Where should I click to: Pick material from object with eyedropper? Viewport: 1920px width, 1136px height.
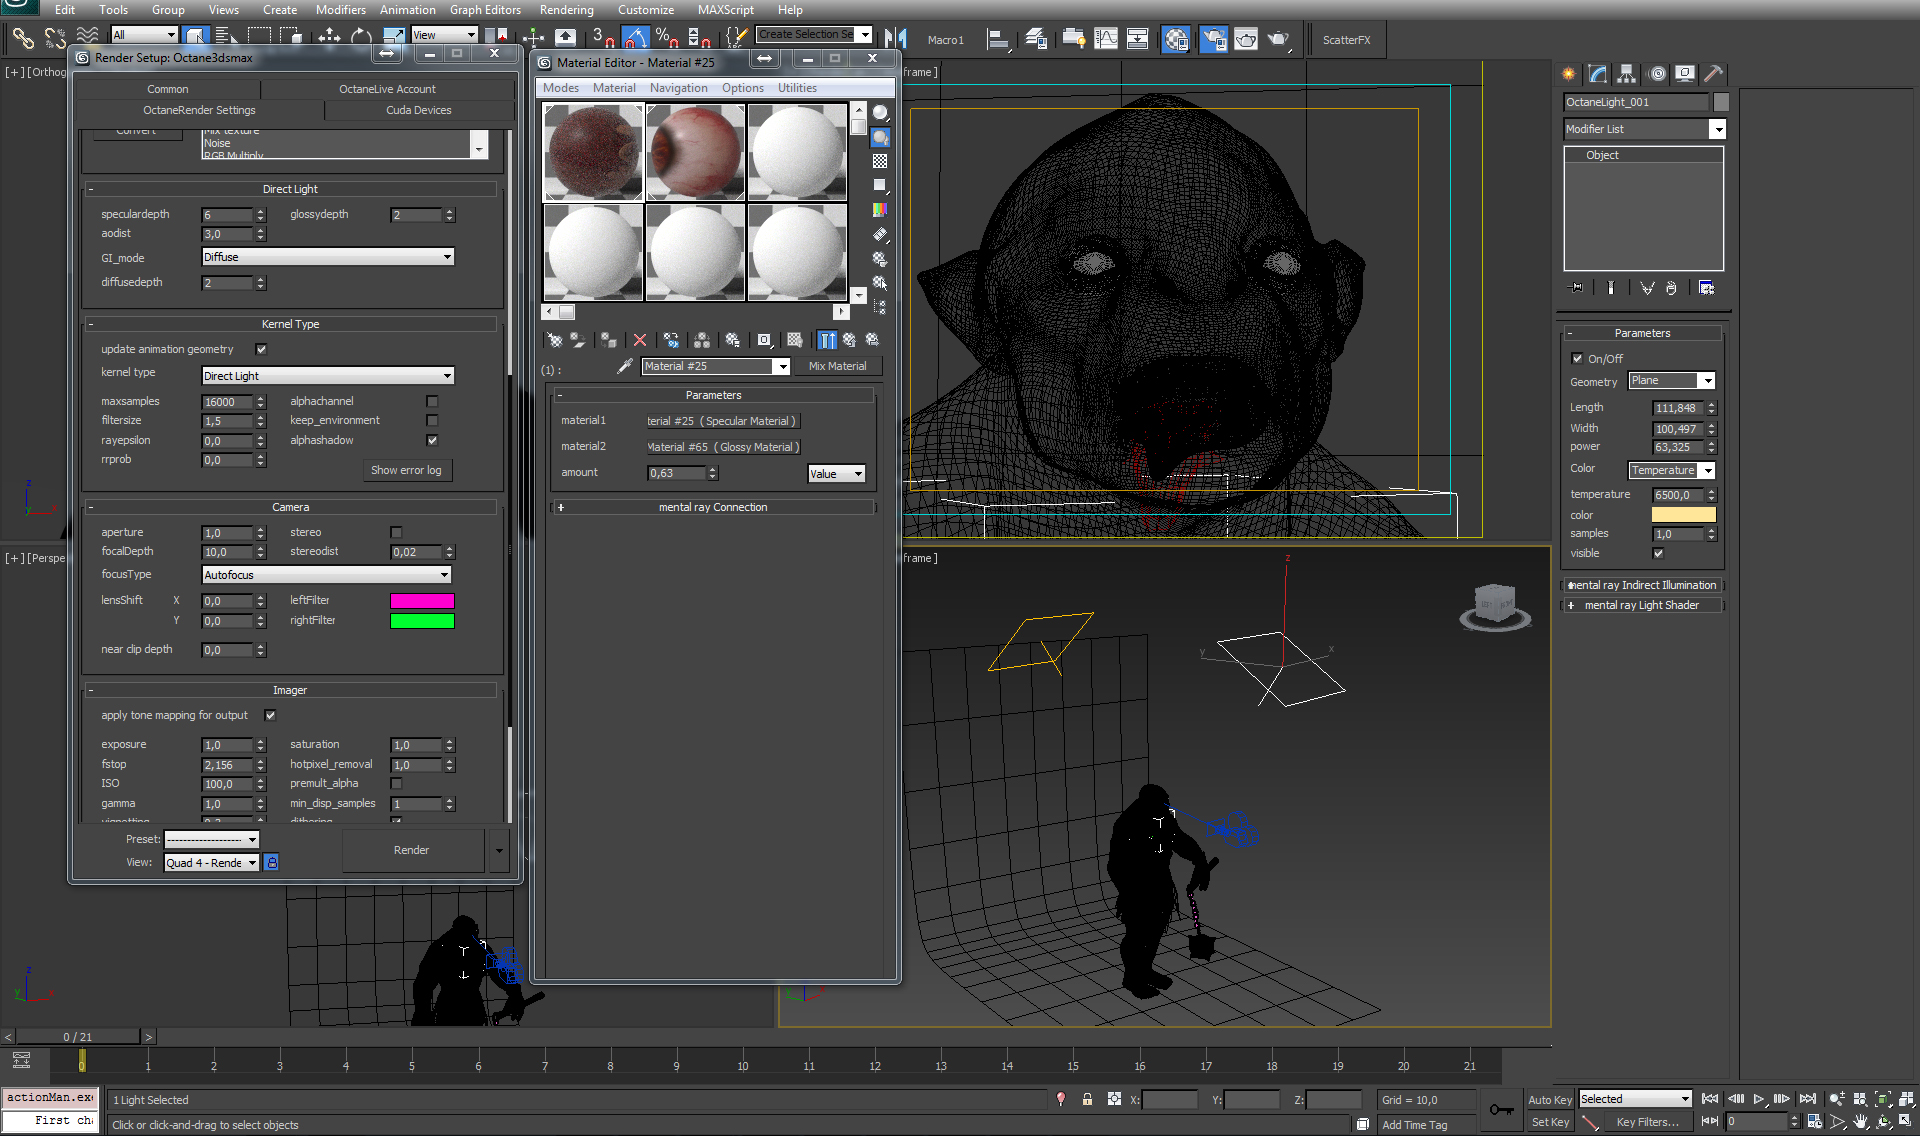[625, 366]
